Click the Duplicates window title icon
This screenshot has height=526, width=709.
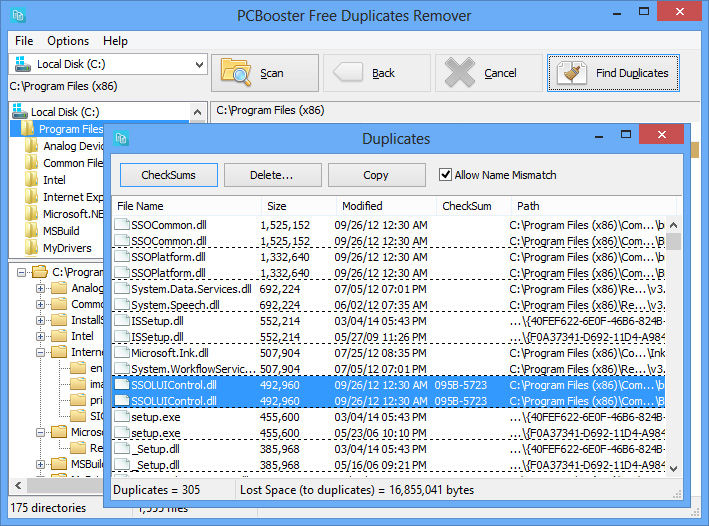[121, 138]
